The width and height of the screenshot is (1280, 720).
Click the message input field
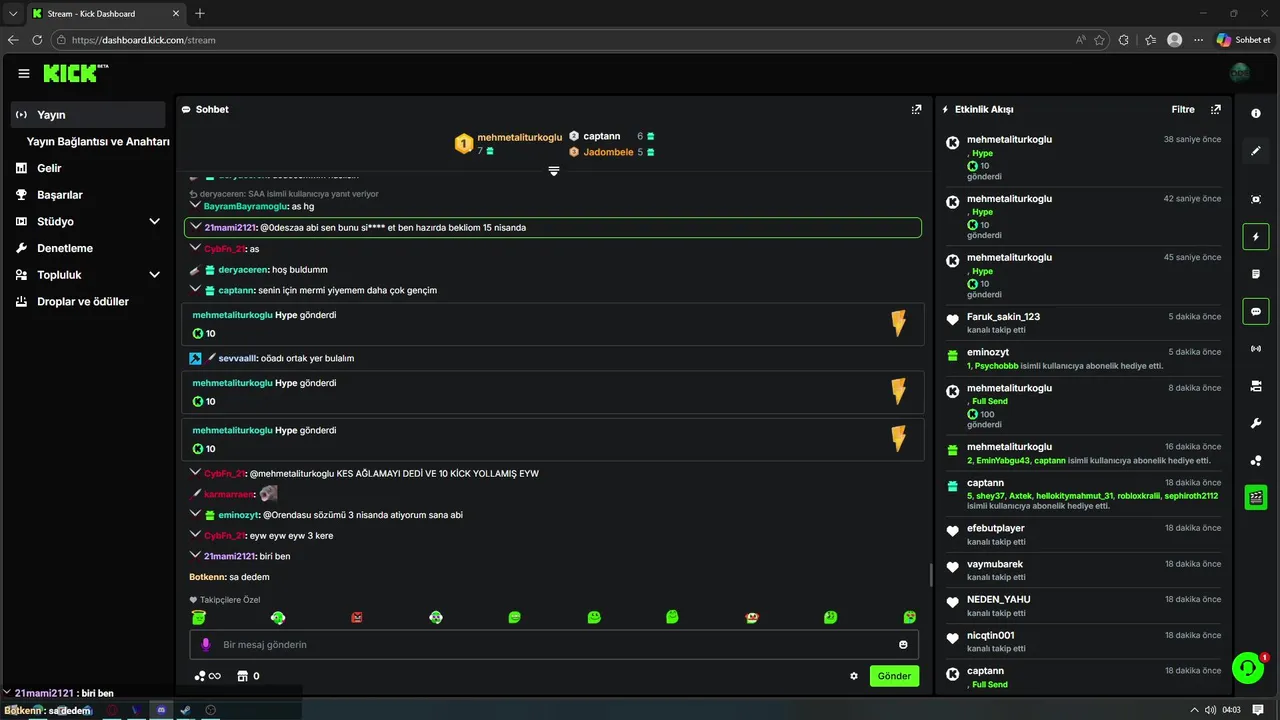coord(554,645)
